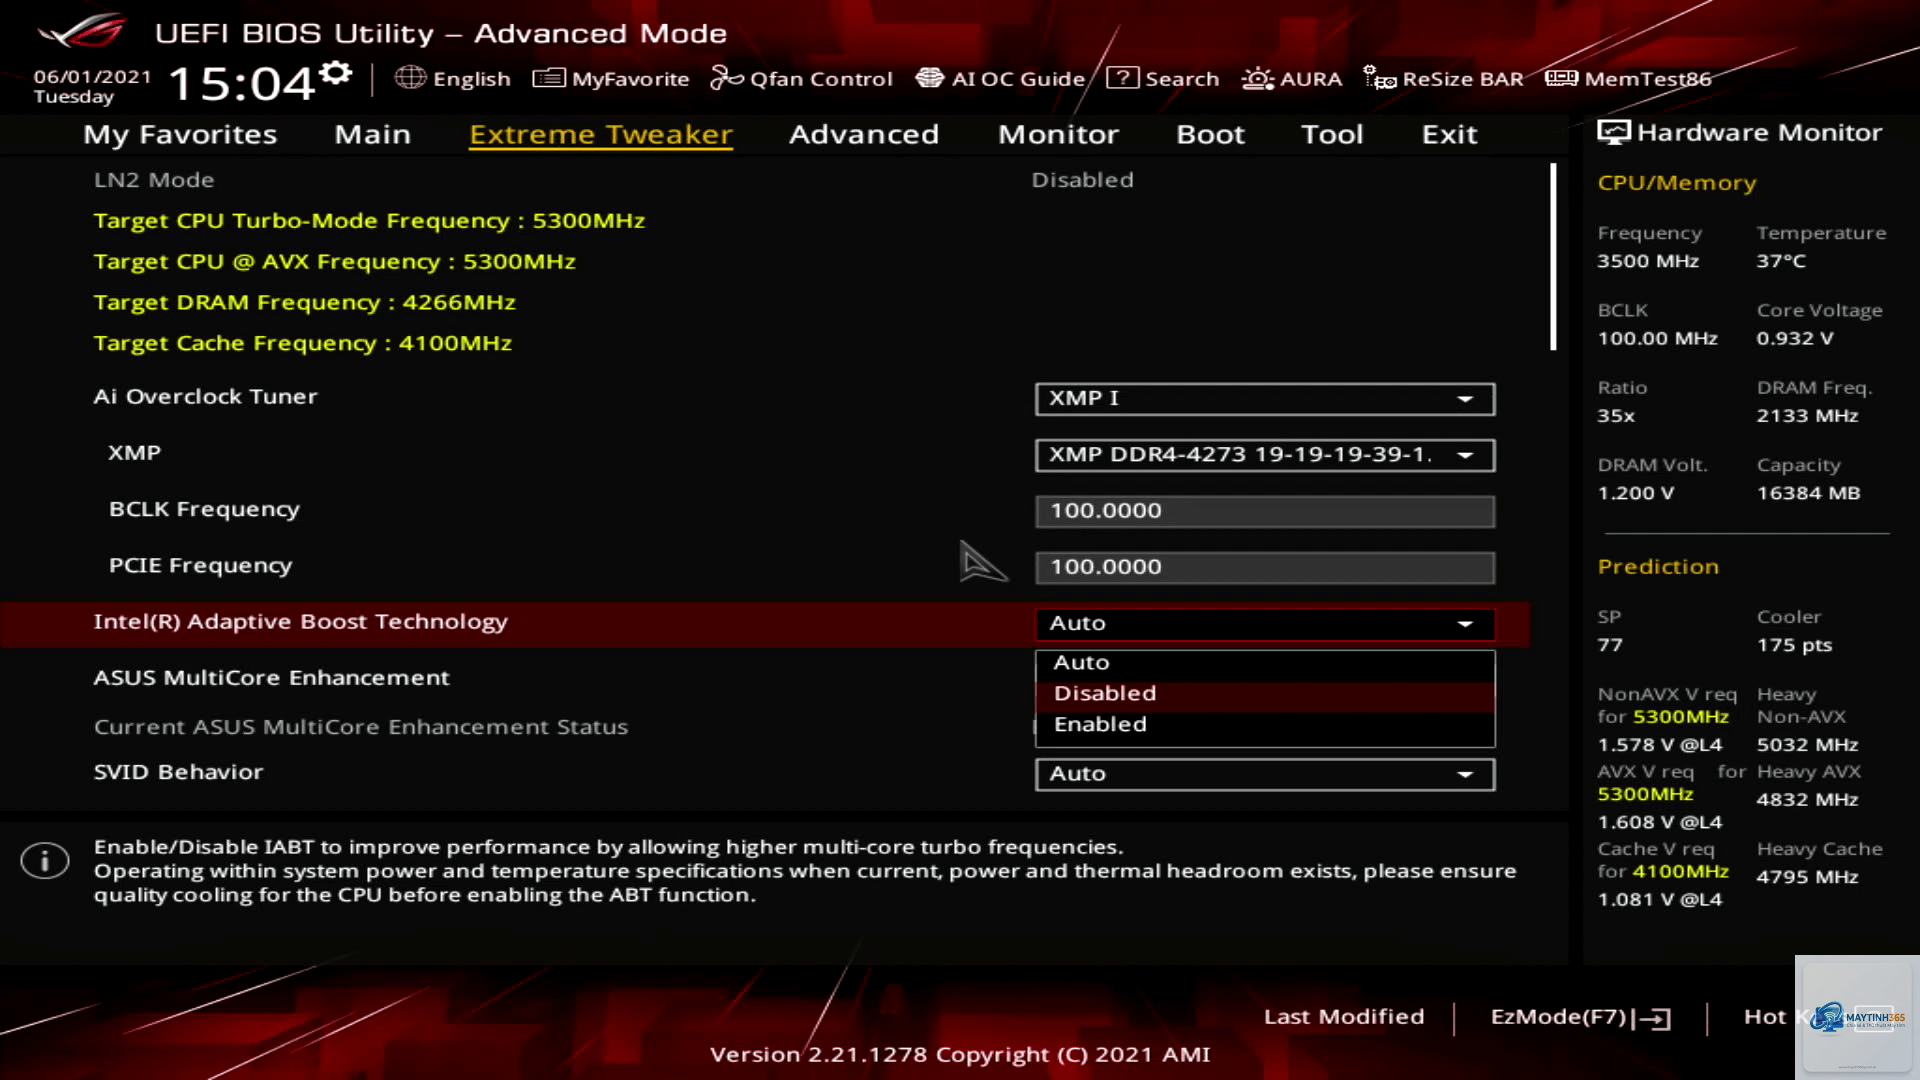Click the 15:04 clock time
The height and width of the screenshot is (1080, 1920).
[242, 83]
